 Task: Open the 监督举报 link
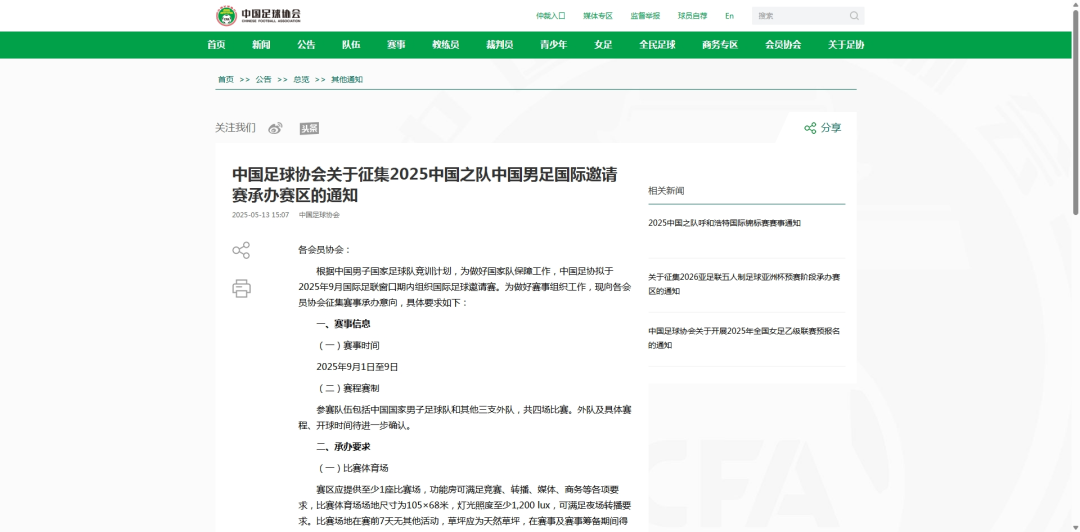[645, 16]
